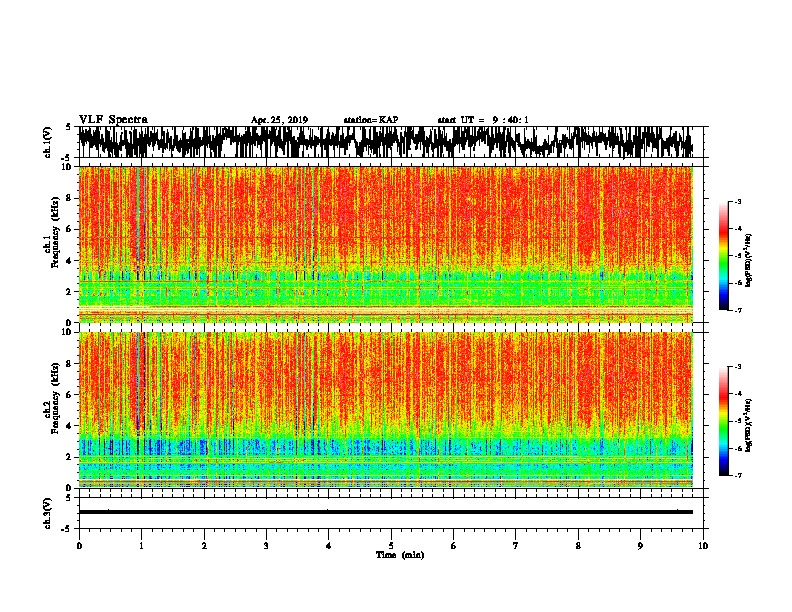Click time axis tick label "1"
Viewport: 792px width, 612px height.
click(141, 546)
